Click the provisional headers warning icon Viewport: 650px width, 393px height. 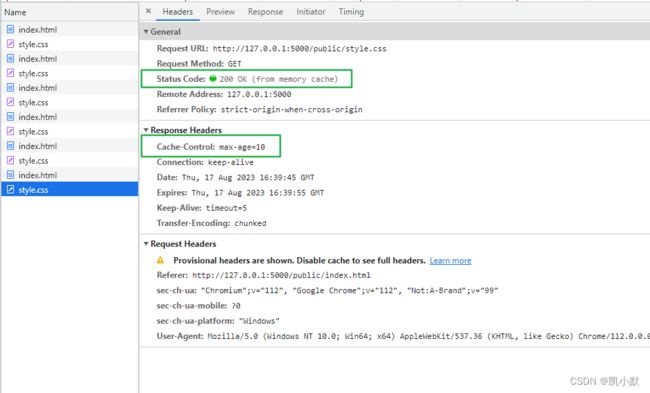(160, 260)
